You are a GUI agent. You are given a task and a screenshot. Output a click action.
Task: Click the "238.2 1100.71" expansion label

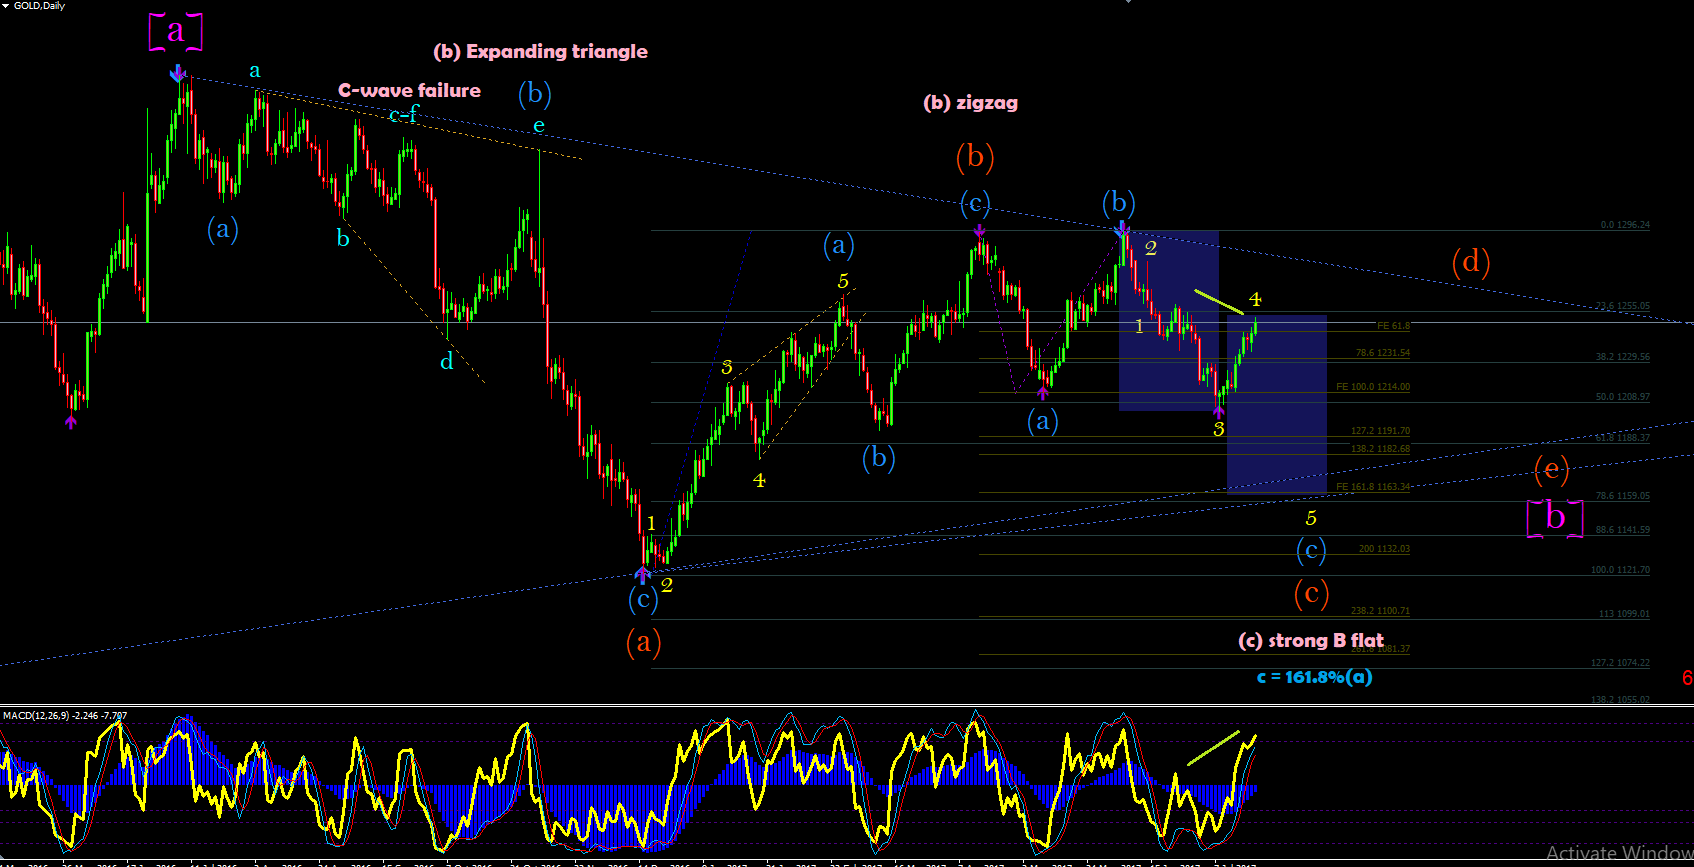1380,611
